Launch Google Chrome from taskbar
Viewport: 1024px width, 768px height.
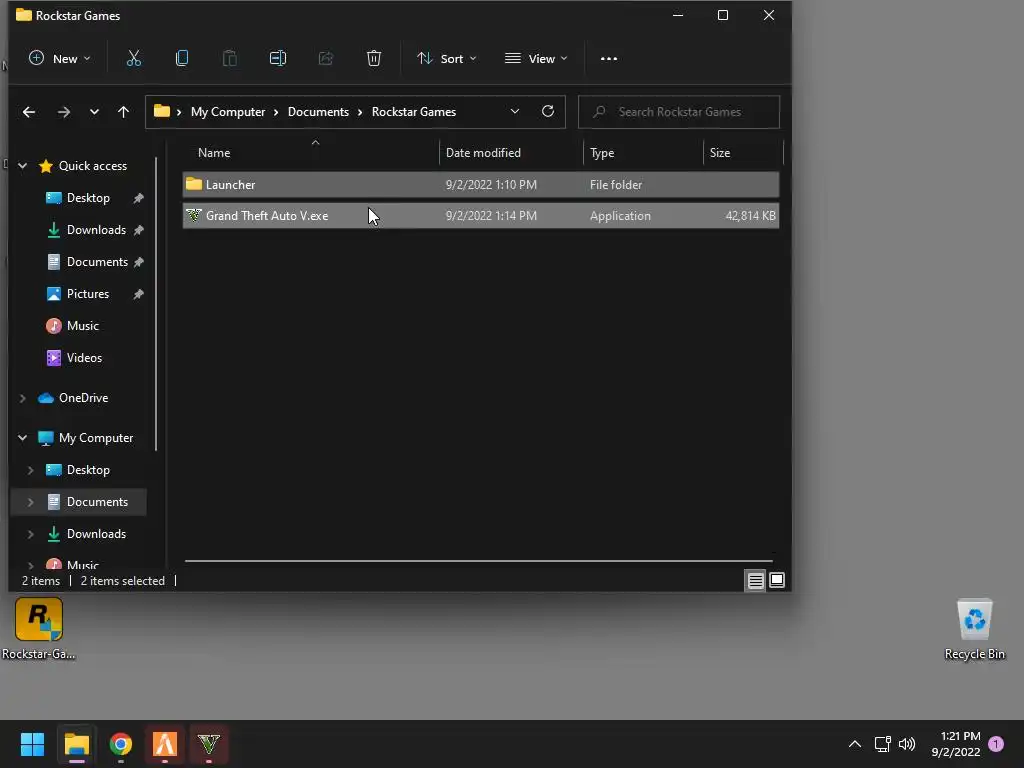[x=121, y=744]
